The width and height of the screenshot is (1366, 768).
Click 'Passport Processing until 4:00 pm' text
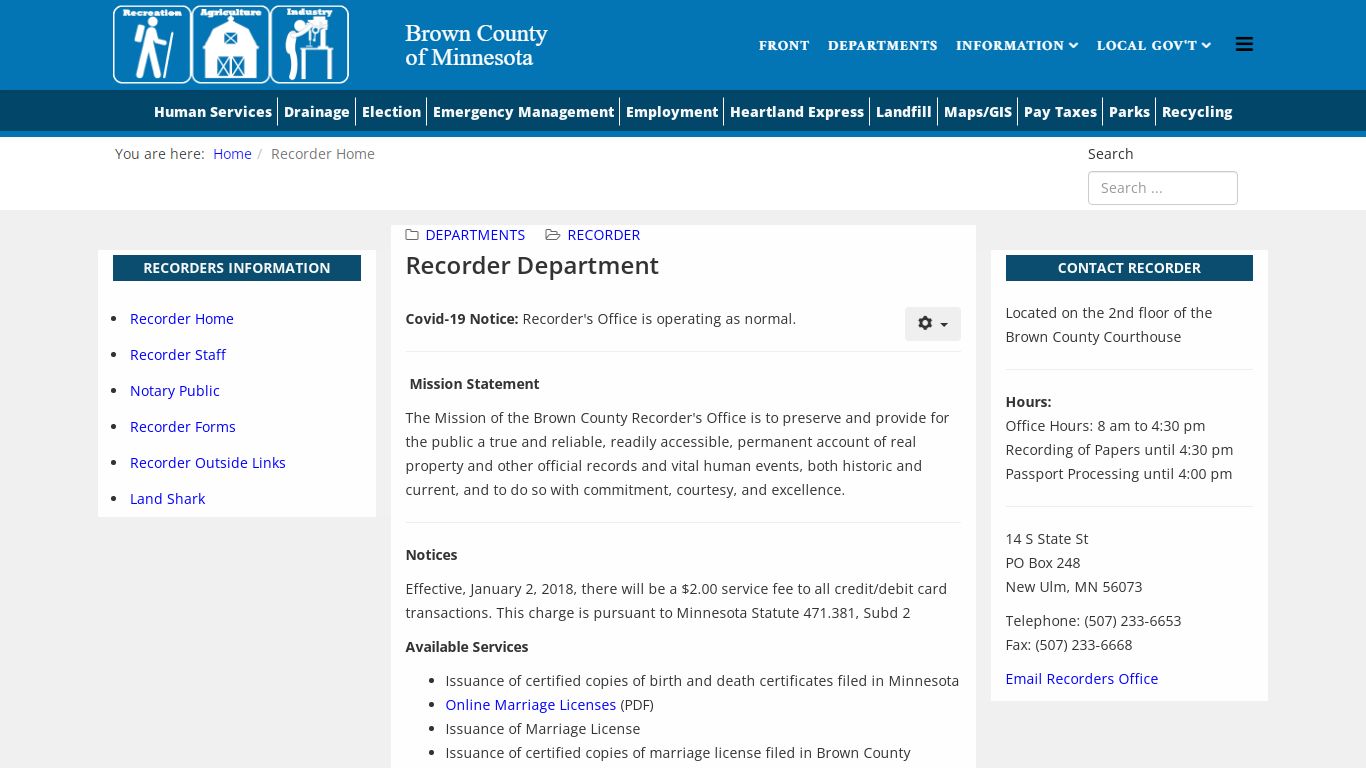coord(1119,474)
